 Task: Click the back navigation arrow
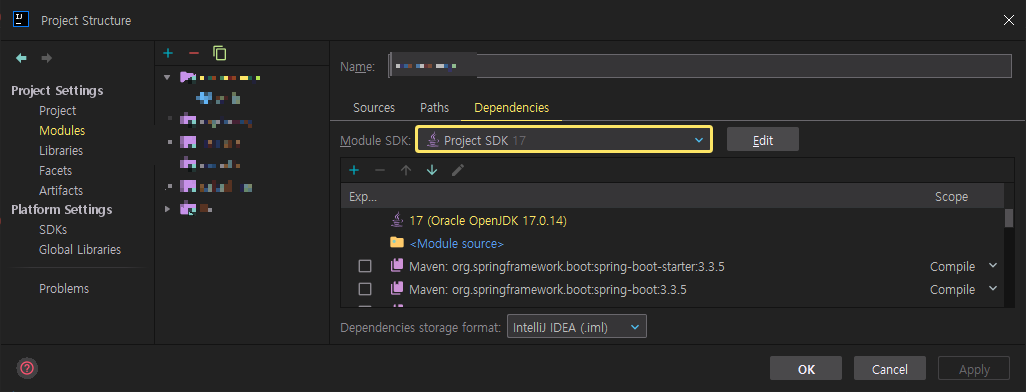22,58
